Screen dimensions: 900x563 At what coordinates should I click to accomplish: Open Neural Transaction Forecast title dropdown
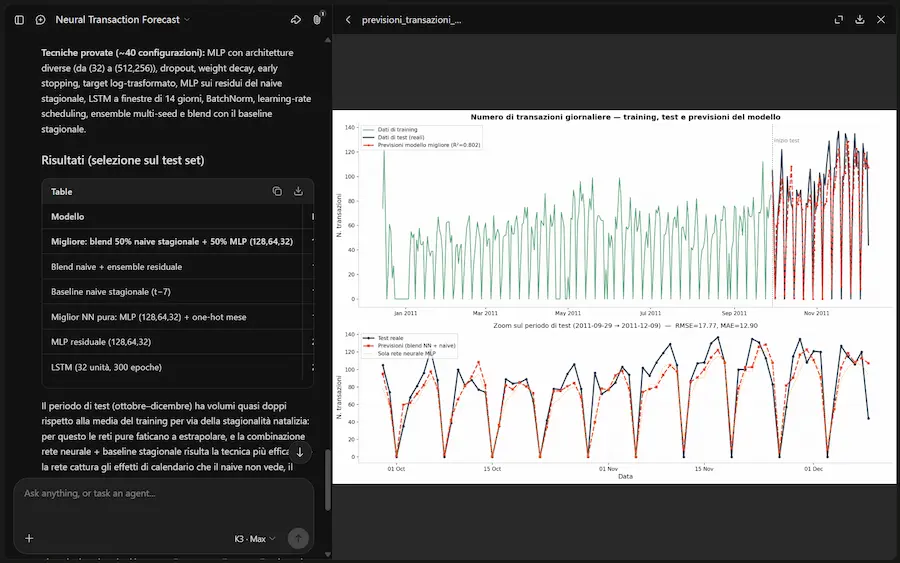click(122, 20)
